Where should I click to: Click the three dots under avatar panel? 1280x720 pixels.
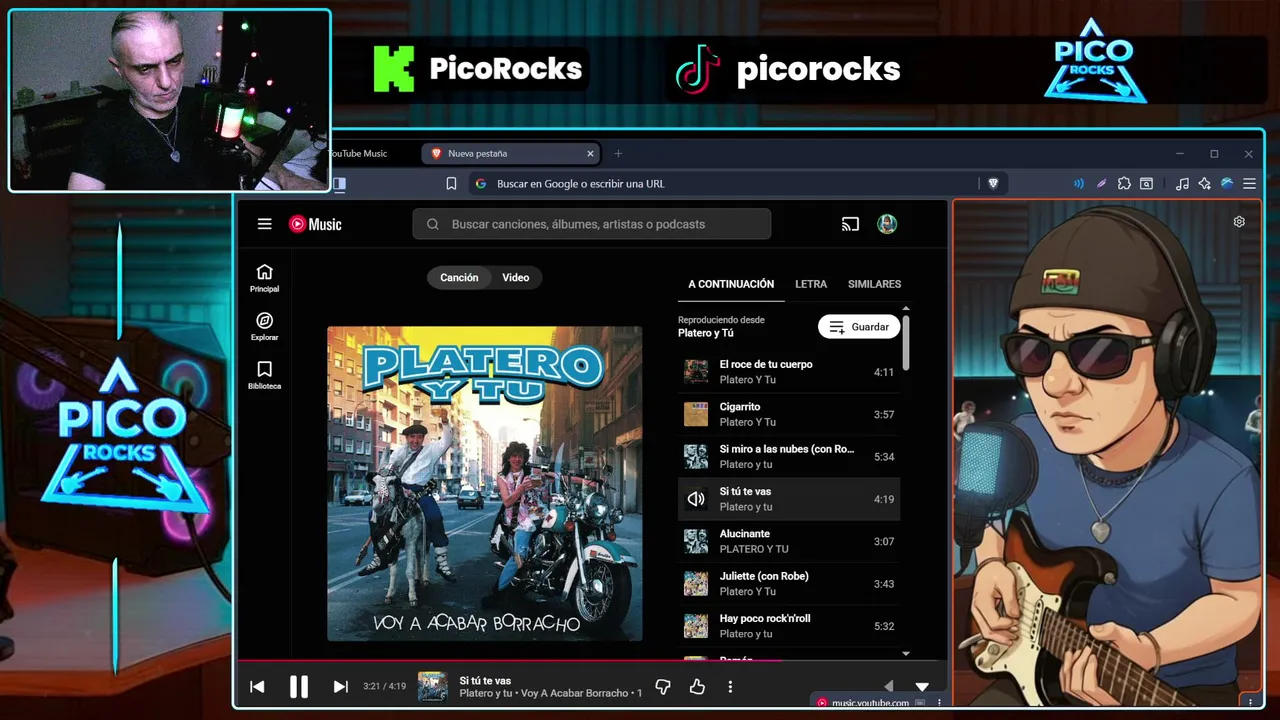click(x=1250, y=702)
